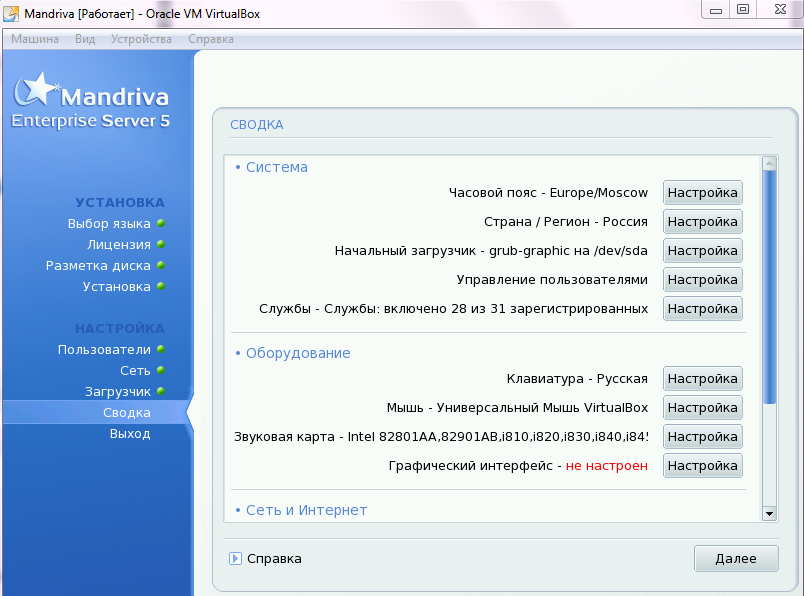Click scrollbar up arrow in summary list
Viewport: 804px width, 596px height.
click(769, 164)
